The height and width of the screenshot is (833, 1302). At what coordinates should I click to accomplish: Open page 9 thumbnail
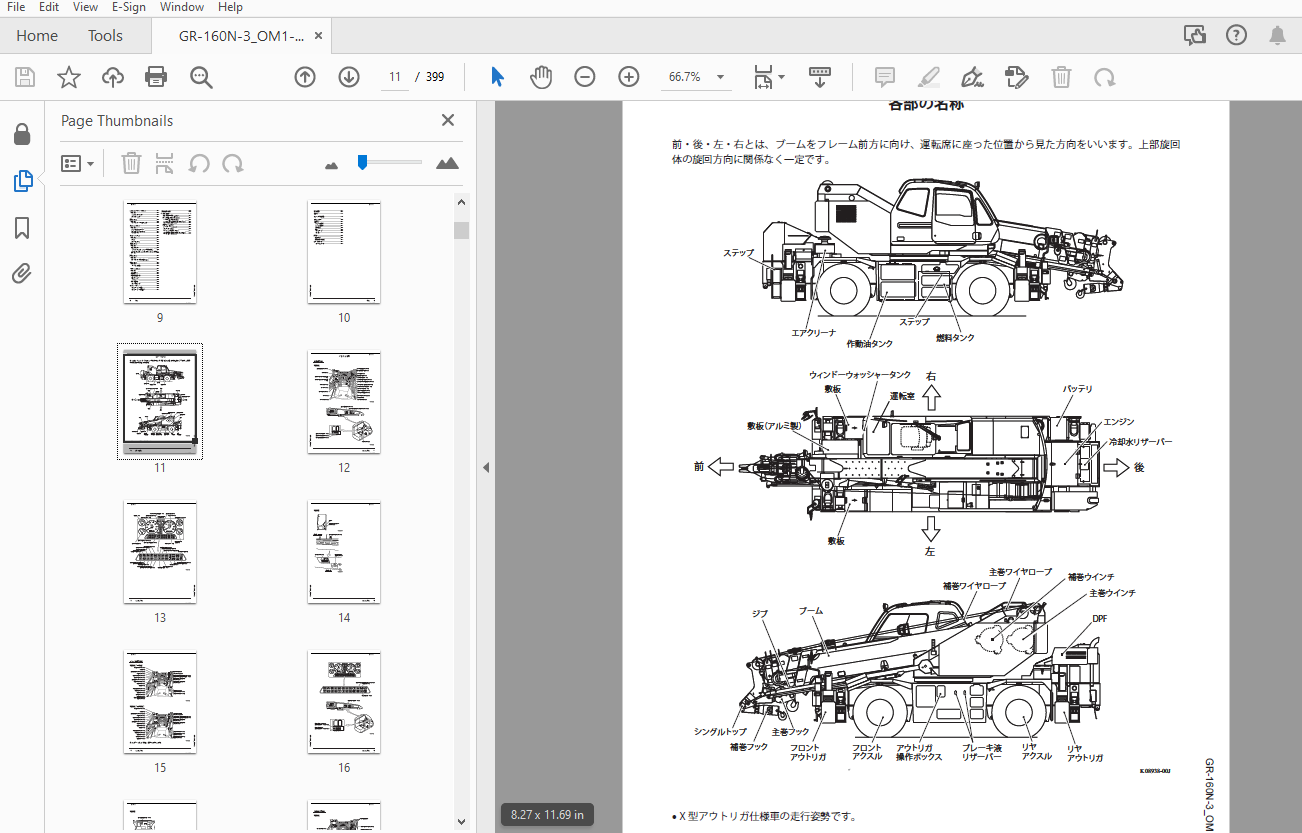click(160, 252)
